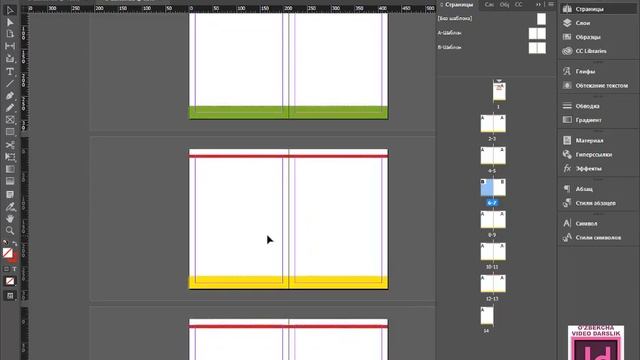Select spread 2-3 thumbnail
The height and width of the screenshot is (360, 640).
pos(493,123)
